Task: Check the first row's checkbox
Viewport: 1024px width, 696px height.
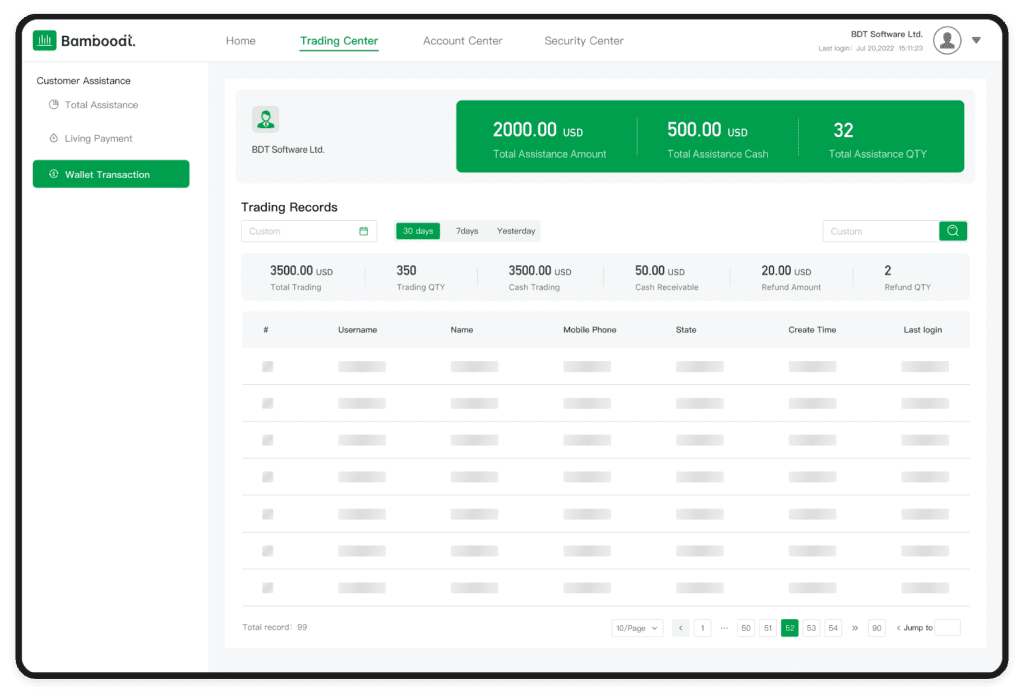Action: (x=267, y=367)
